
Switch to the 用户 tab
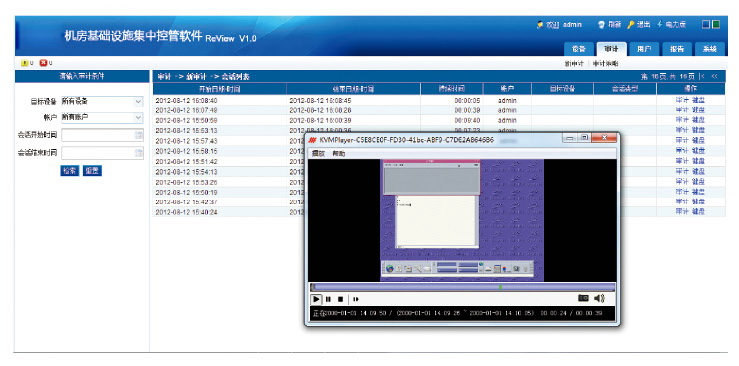(x=644, y=49)
